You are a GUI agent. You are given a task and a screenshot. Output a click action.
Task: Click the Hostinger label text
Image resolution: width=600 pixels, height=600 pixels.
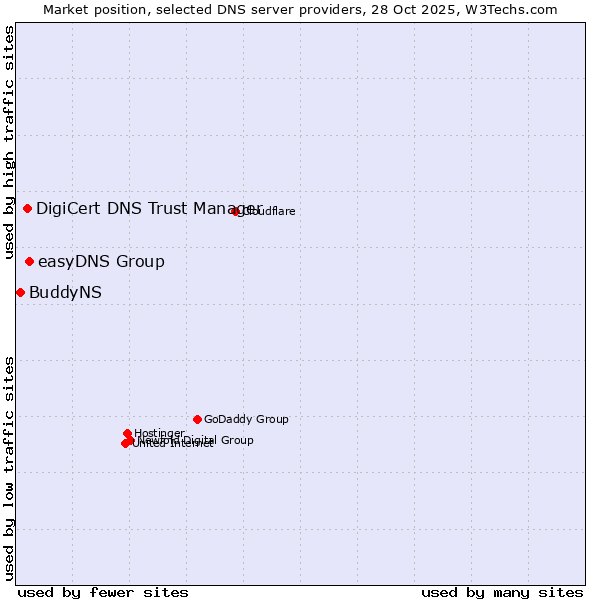159,433
